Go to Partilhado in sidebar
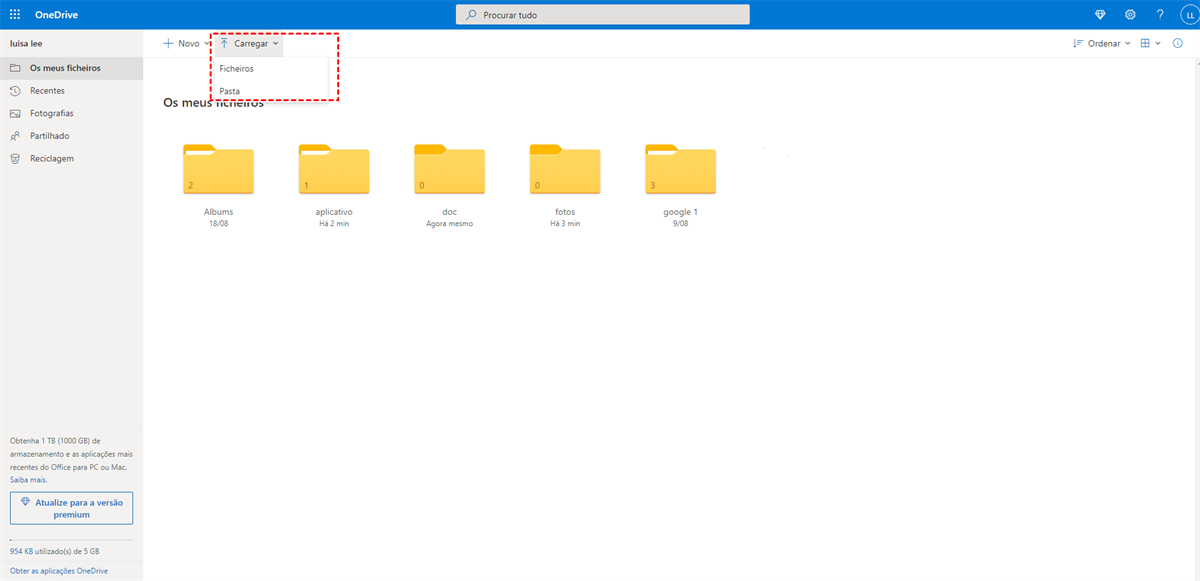The image size is (1200, 581). tap(71, 136)
